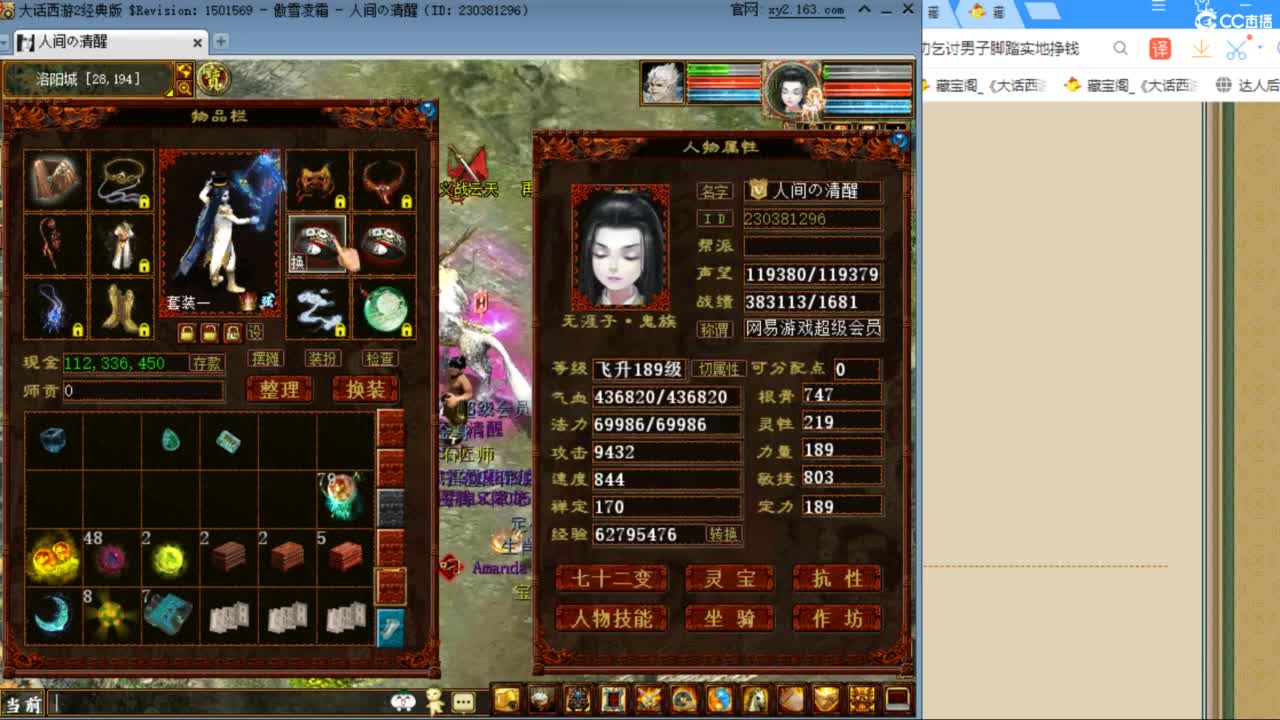Close the 人间の清醒 game tab
The height and width of the screenshot is (720, 1280).
(x=197, y=42)
